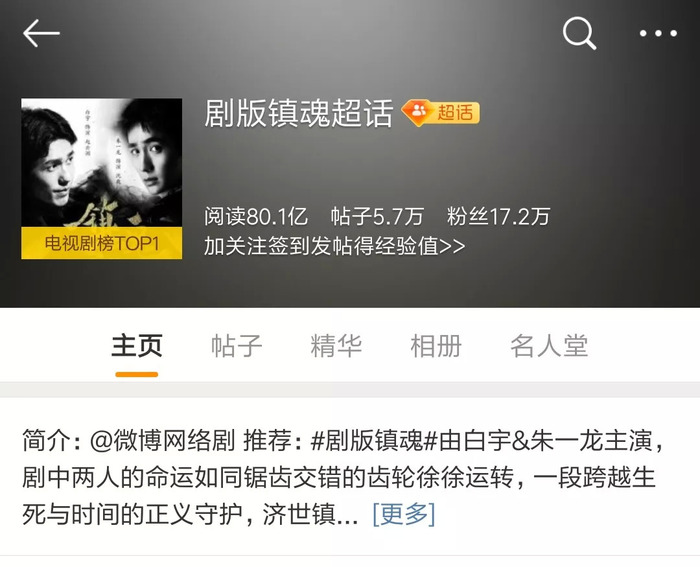
Task: Open the three-dot more options menu
Action: click(658, 33)
